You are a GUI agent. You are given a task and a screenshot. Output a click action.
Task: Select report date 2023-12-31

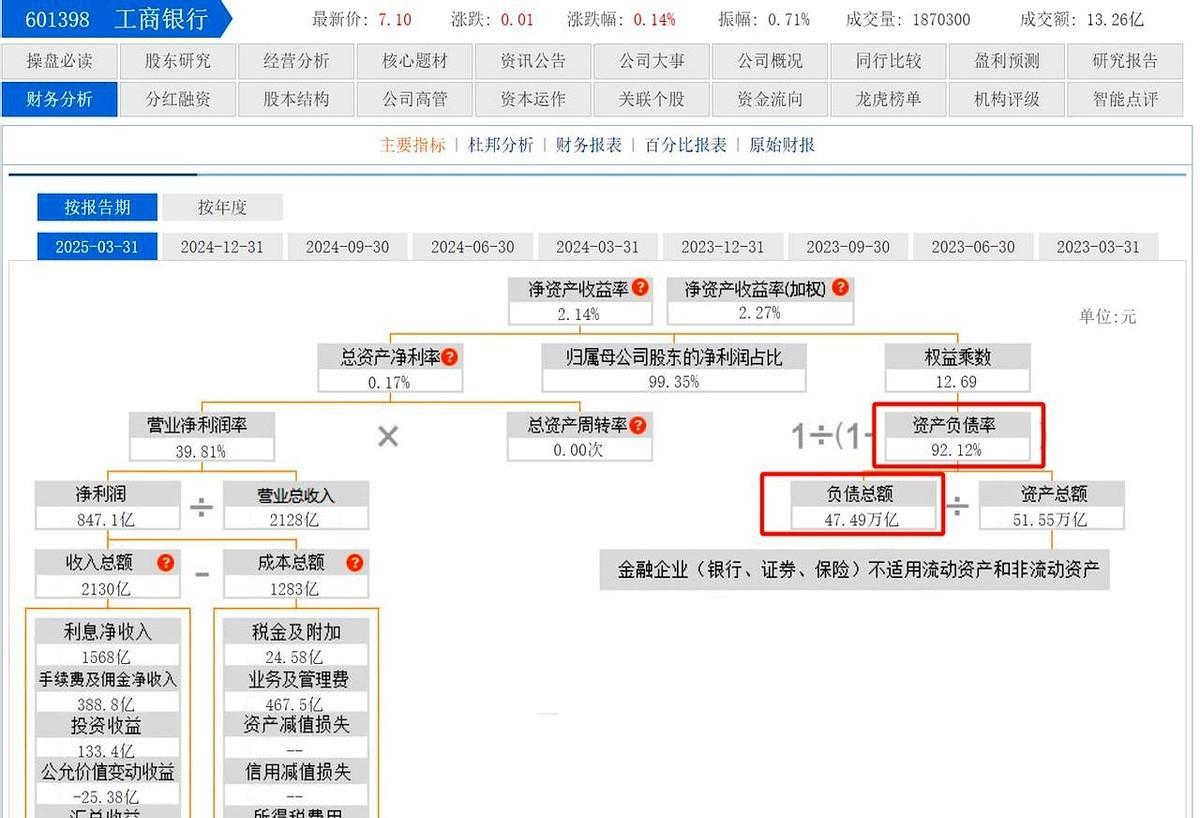(722, 247)
